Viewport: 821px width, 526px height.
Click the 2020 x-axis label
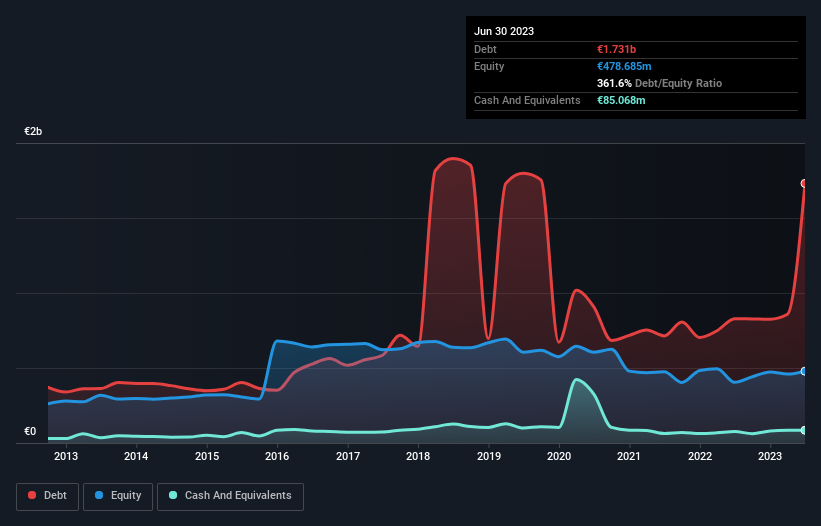559,456
